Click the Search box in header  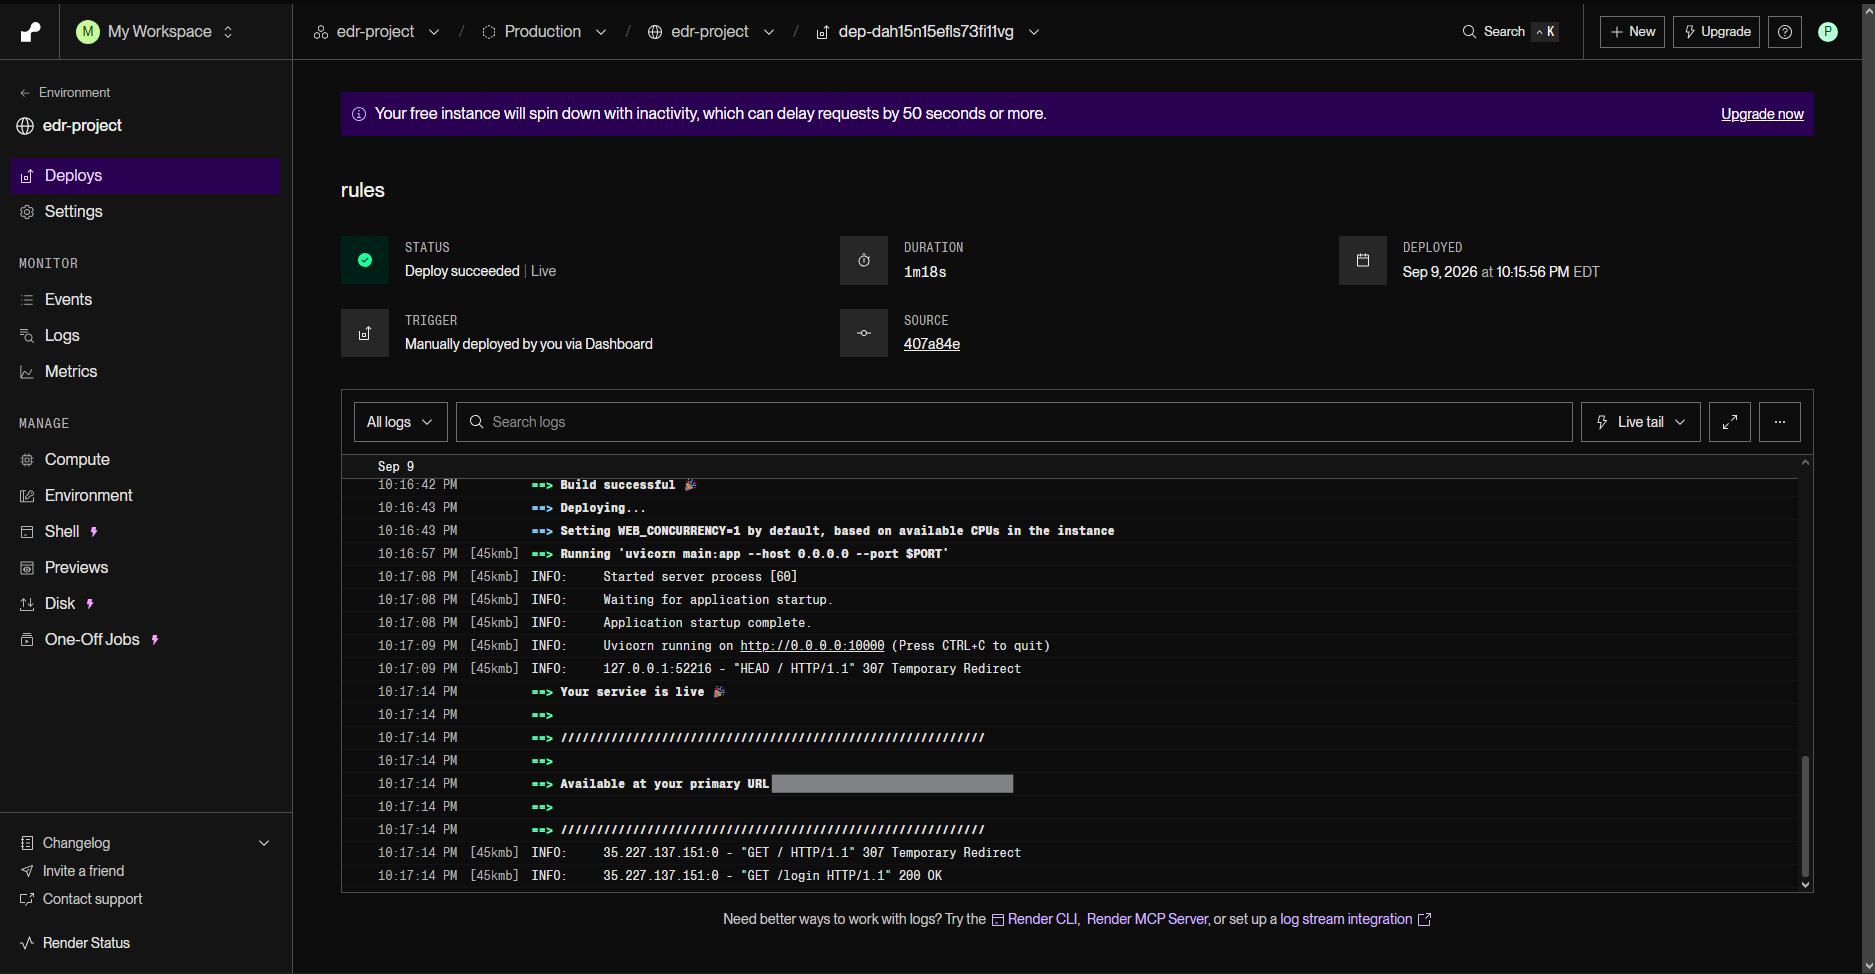pyautogui.click(x=1510, y=32)
